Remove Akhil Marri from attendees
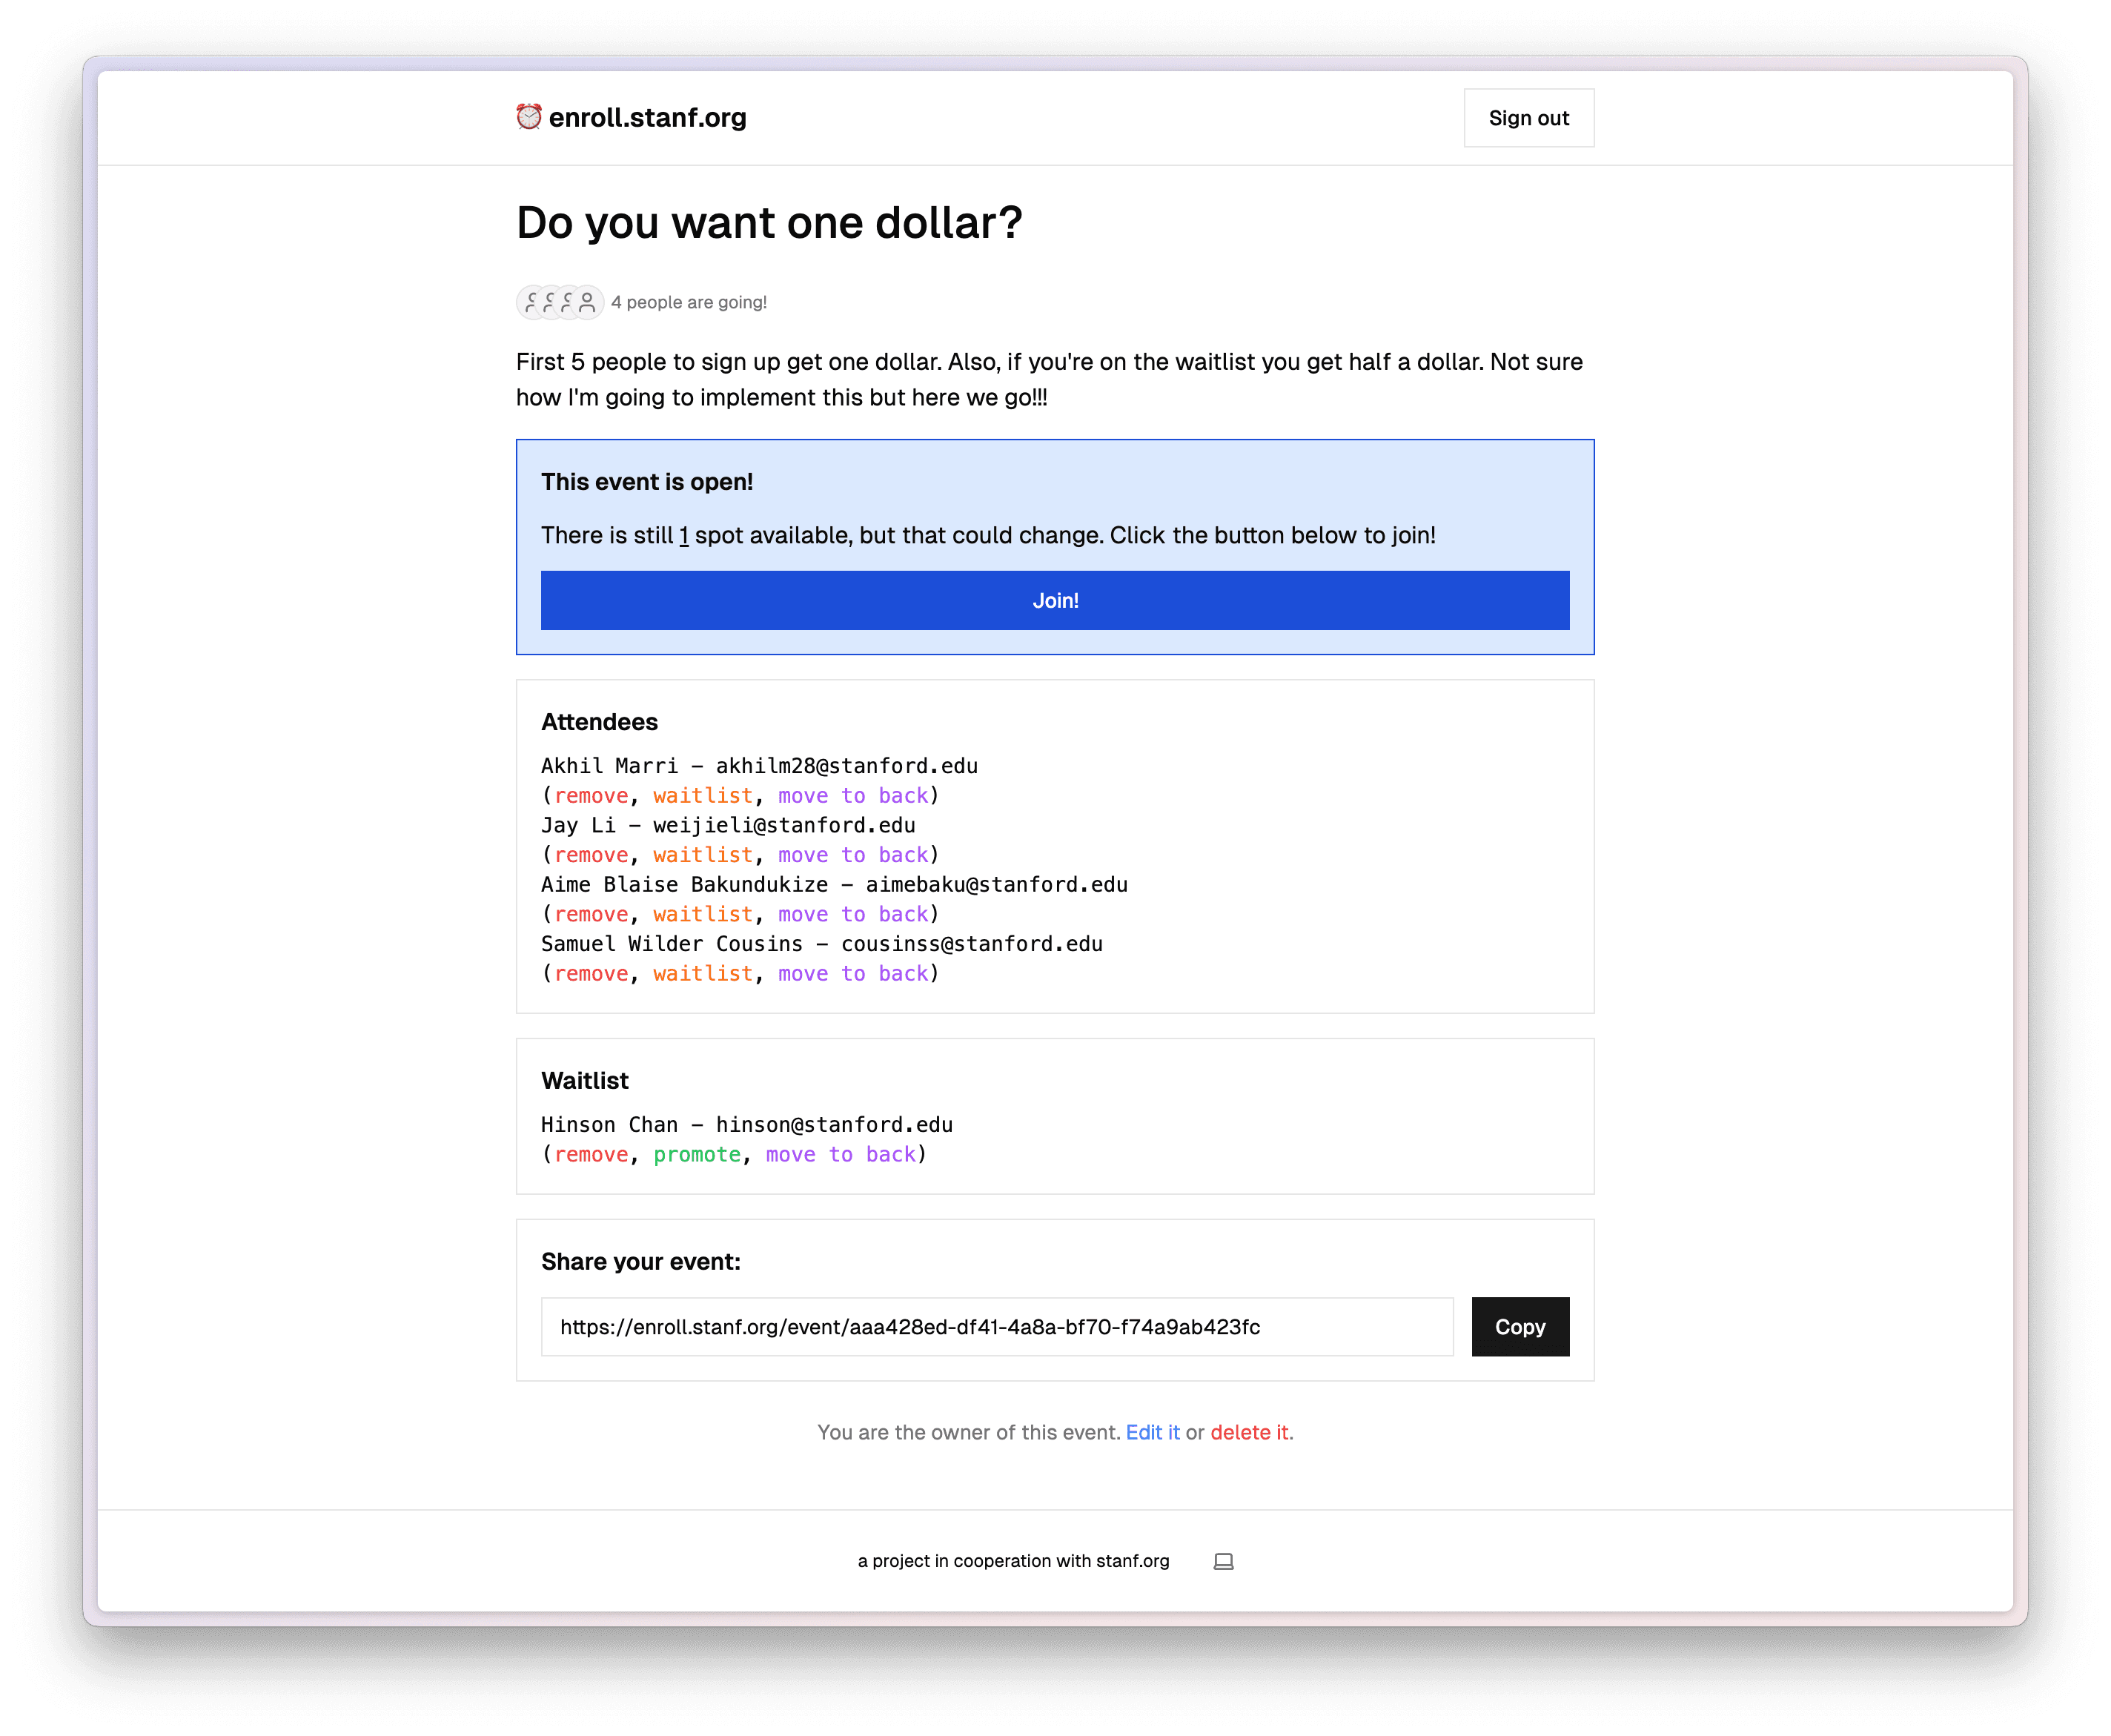Viewport: 2111px width, 1736px height. 591,796
